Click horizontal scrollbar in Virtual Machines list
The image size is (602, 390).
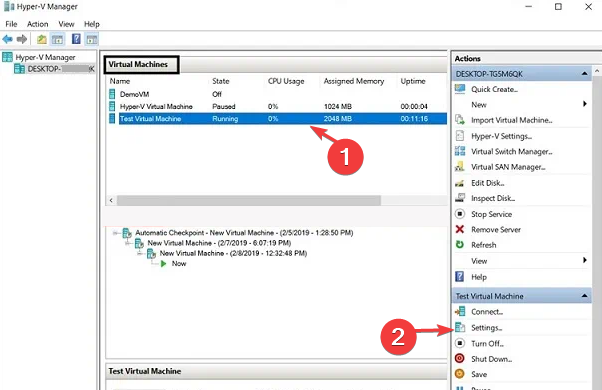(x=249, y=200)
